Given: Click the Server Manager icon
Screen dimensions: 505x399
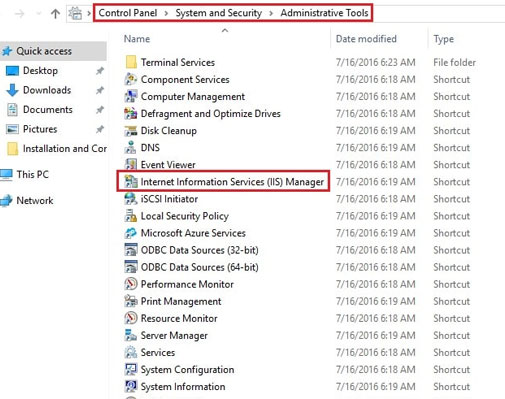Looking at the screenshot, I should click(x=131, y=335).
